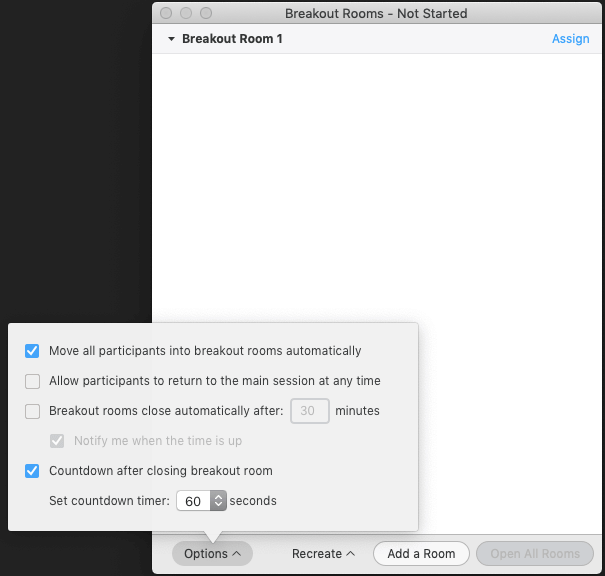Increase countdown timer with stepper up arrow
The image size is (605, 576).
(x=218, y=496)
